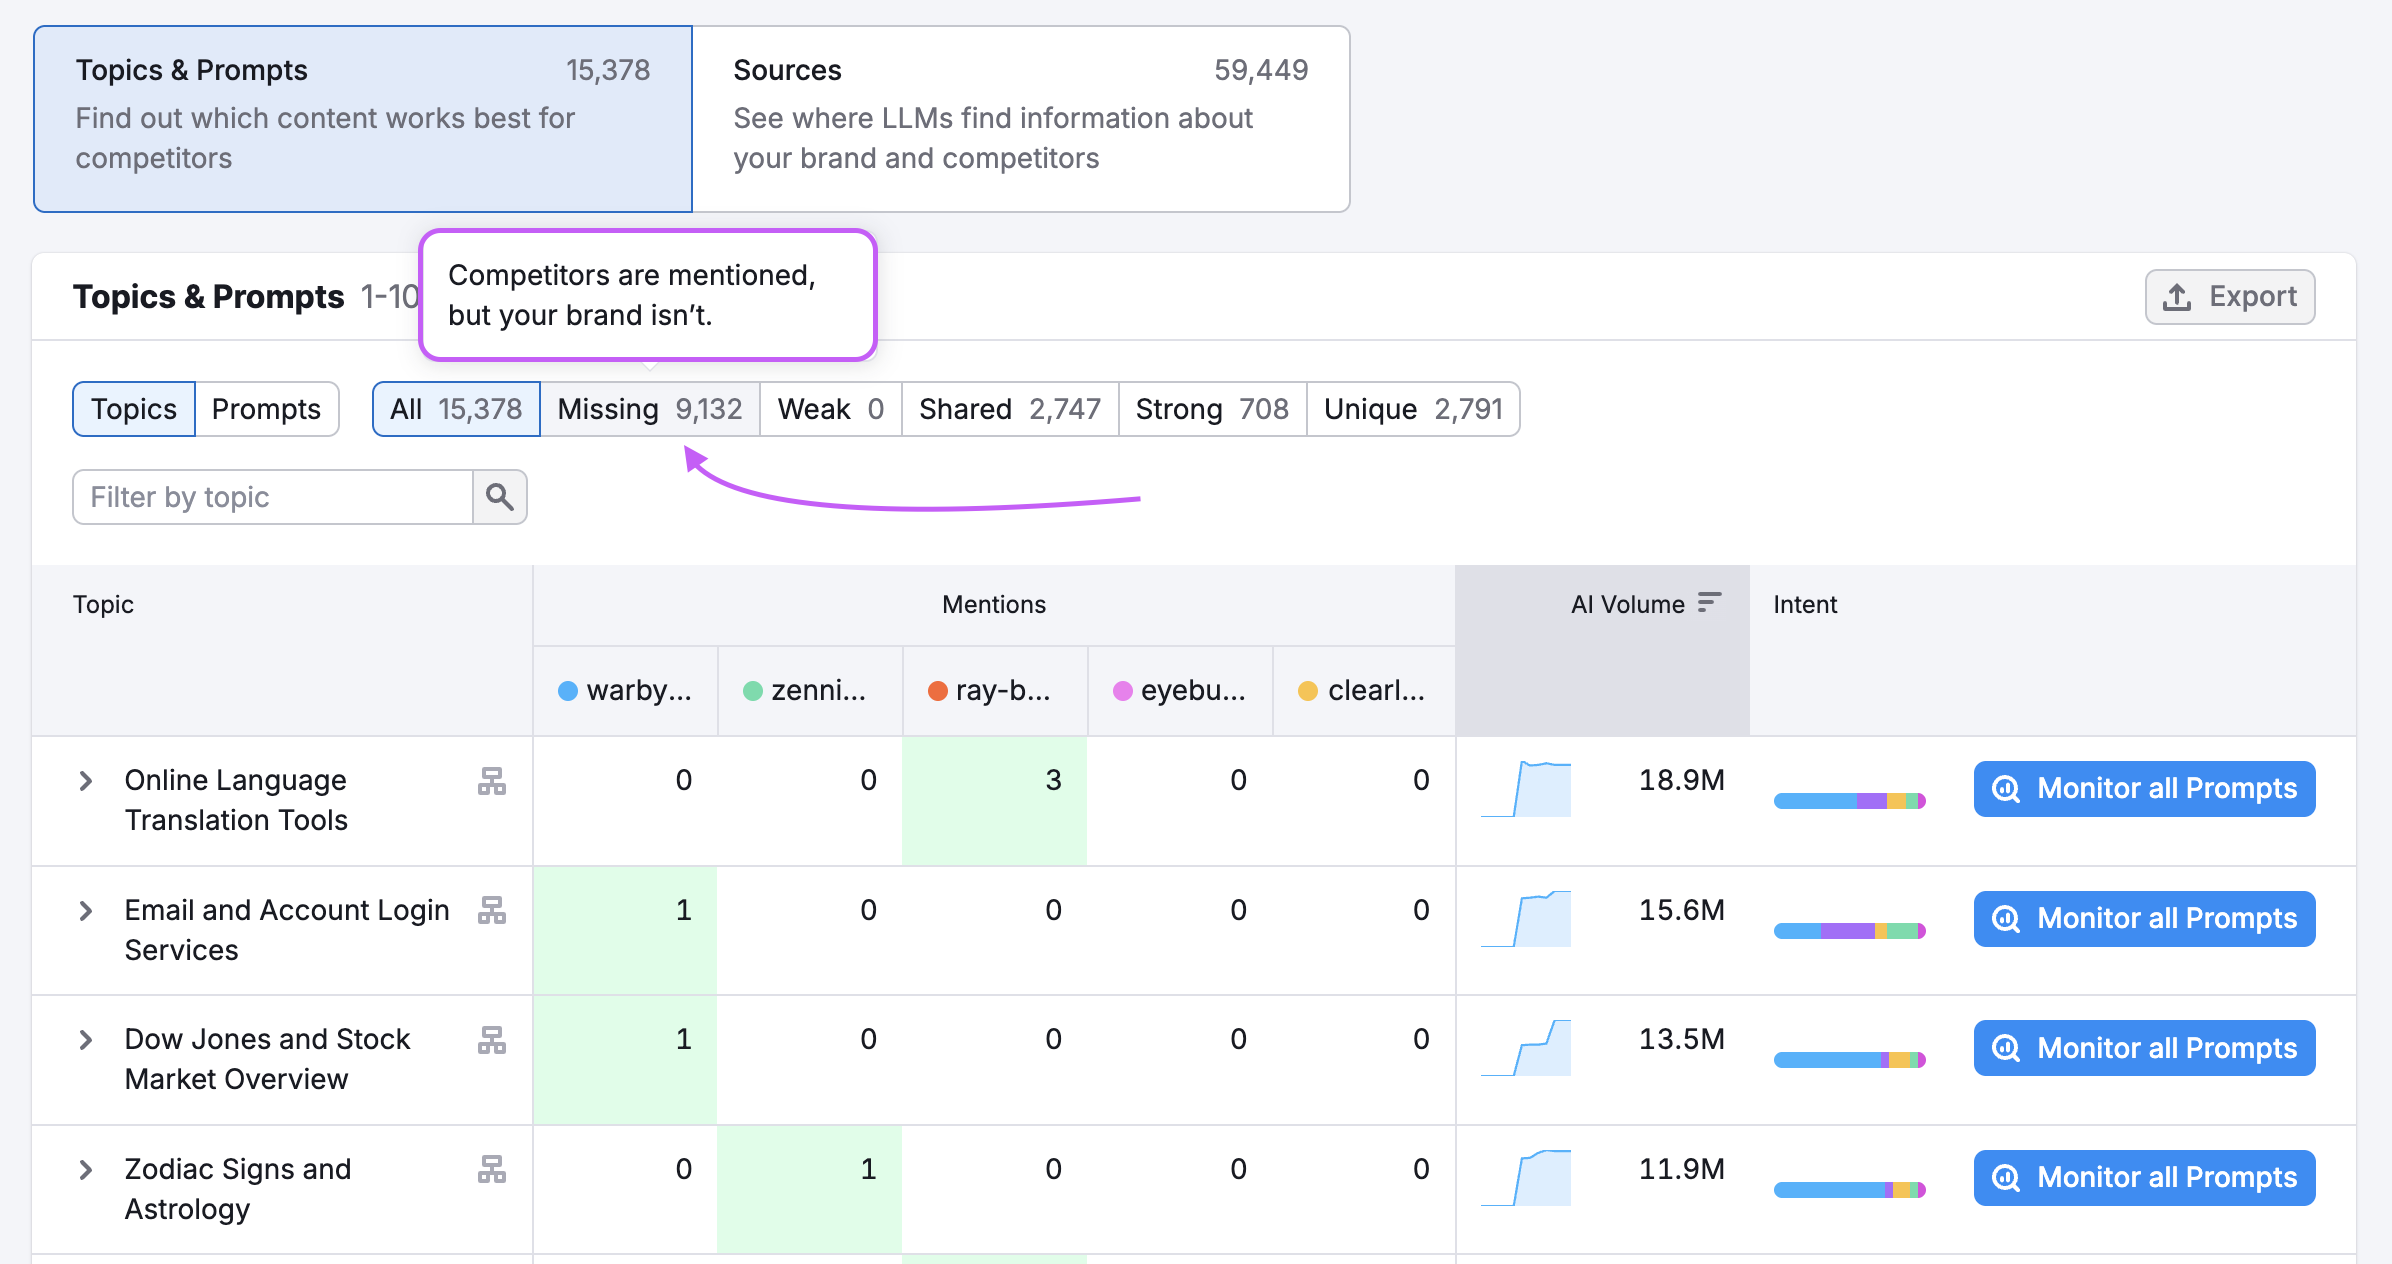The width and height of the screenshot is (2392, 1264).
Task: Select the Topics & Prompts card at the top
Action: [362, 118]
